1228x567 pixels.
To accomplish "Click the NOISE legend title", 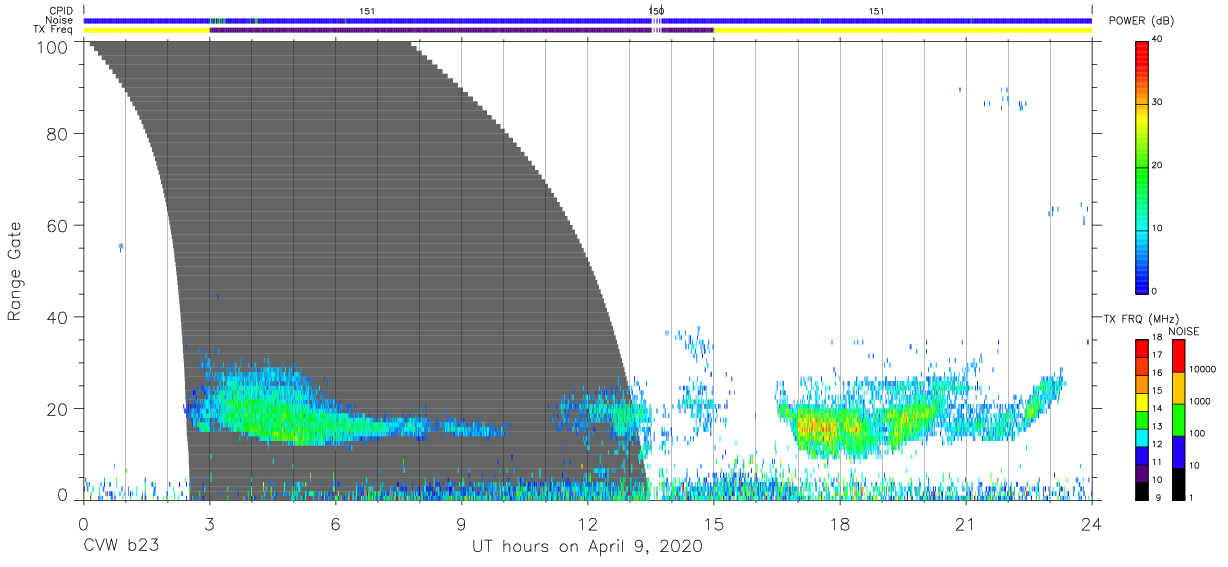I will (1184, 331).
